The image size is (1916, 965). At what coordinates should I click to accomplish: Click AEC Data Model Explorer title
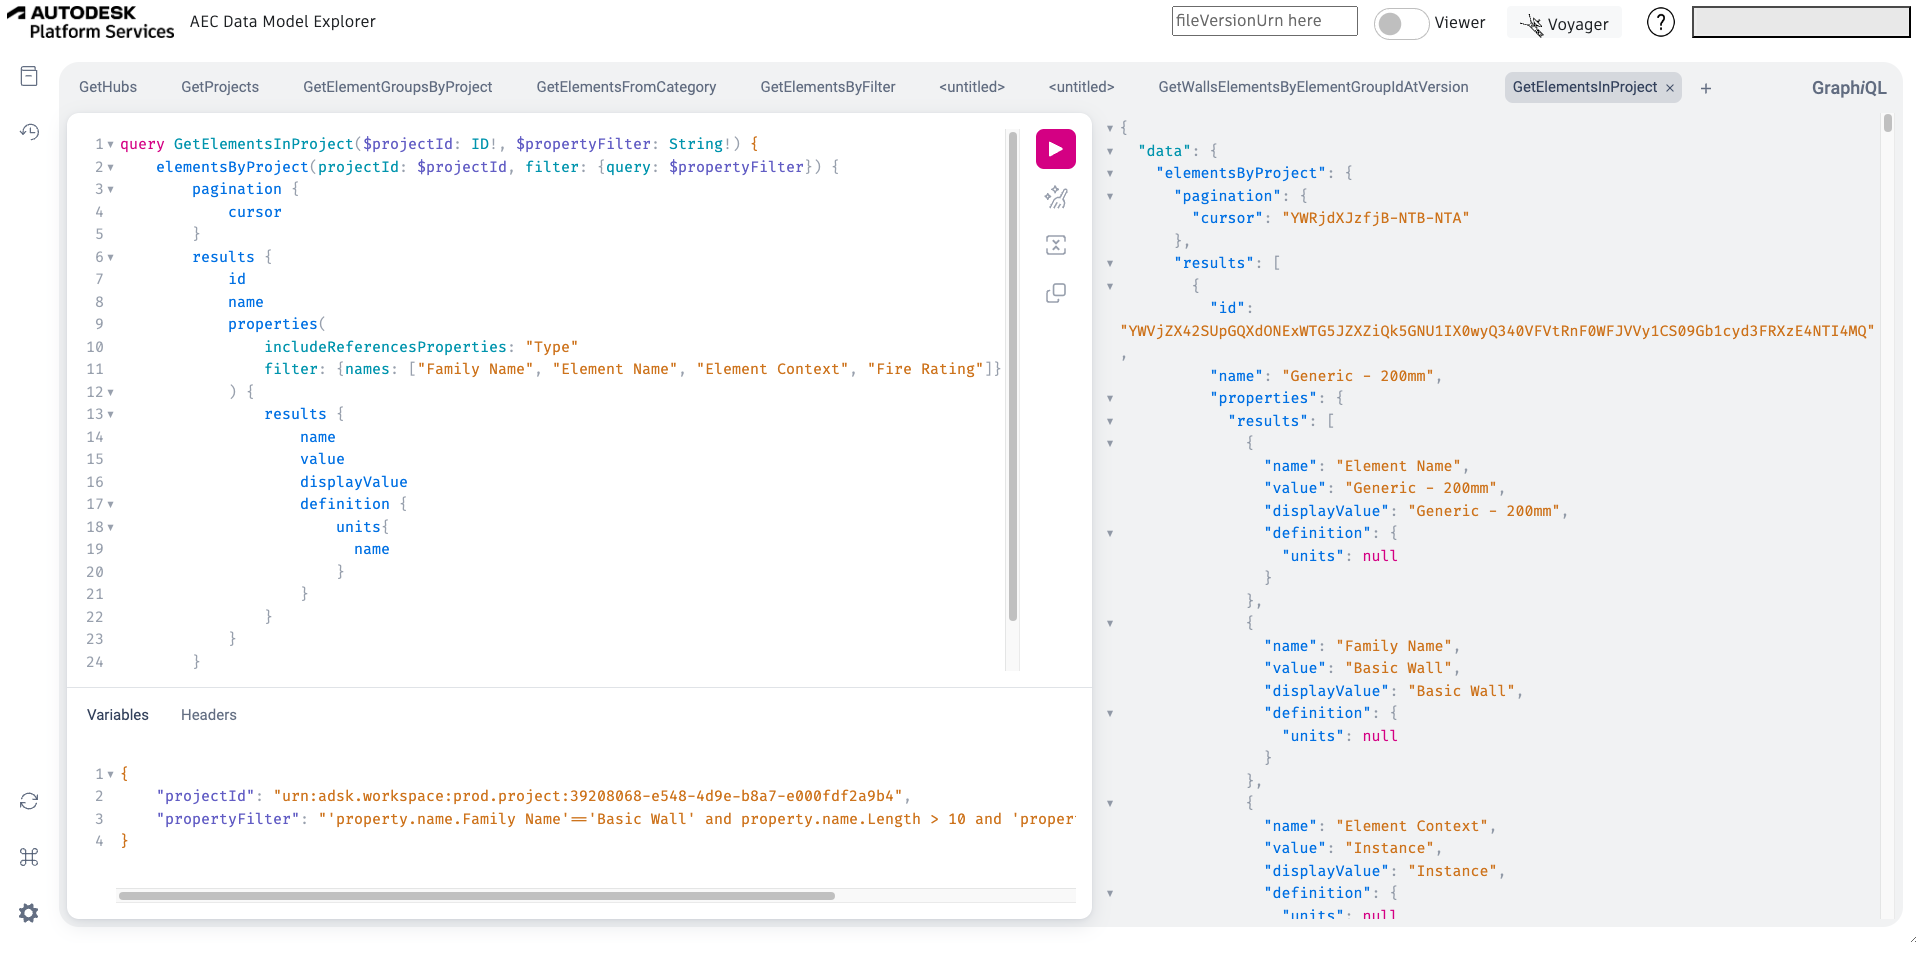(x=283, y=22)
